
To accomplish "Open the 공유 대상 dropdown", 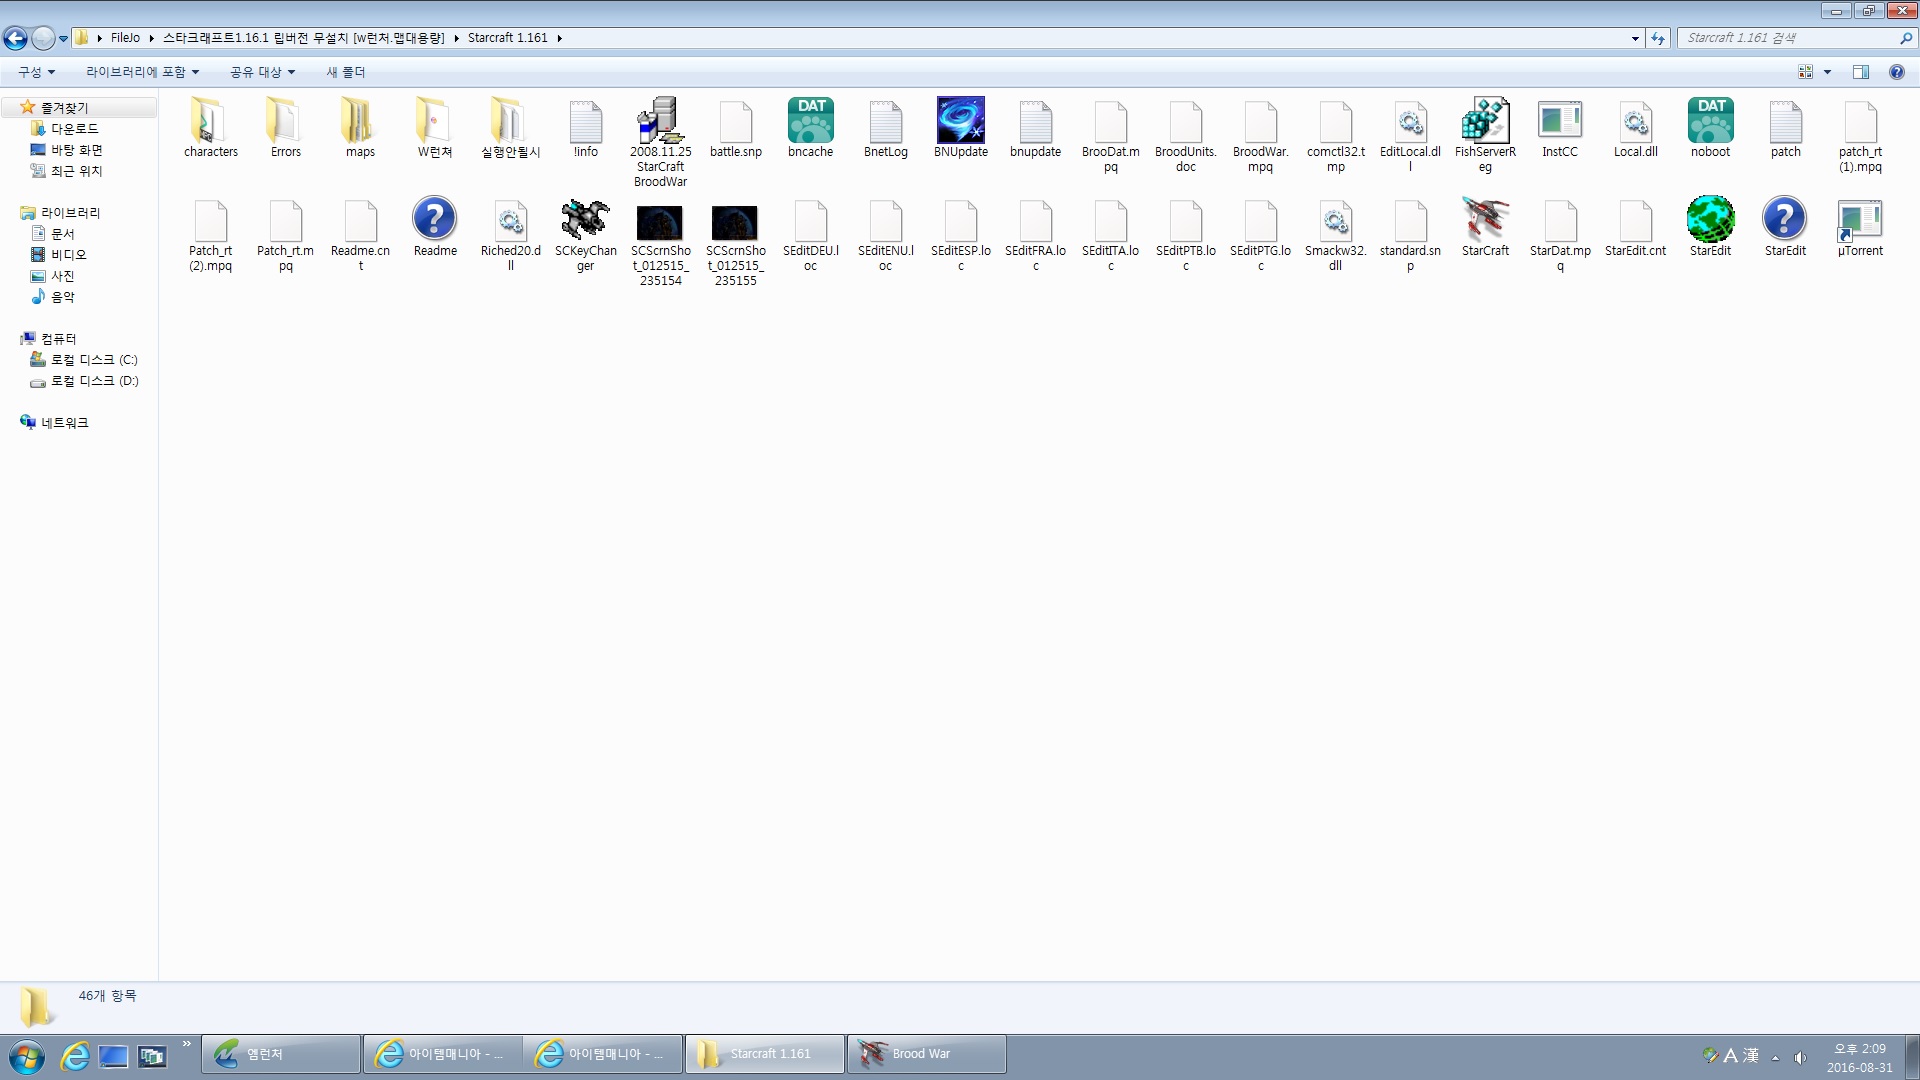I will click(x=262, y=72).
